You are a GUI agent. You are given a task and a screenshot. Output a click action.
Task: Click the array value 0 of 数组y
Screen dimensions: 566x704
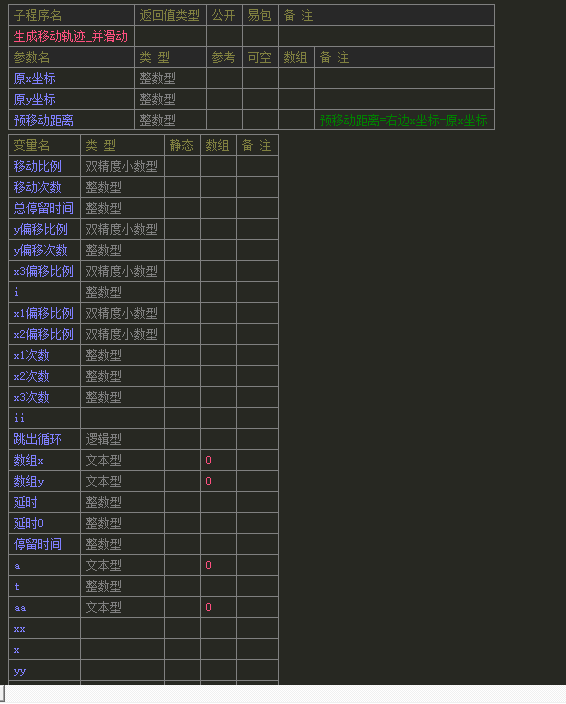point(208,481)
